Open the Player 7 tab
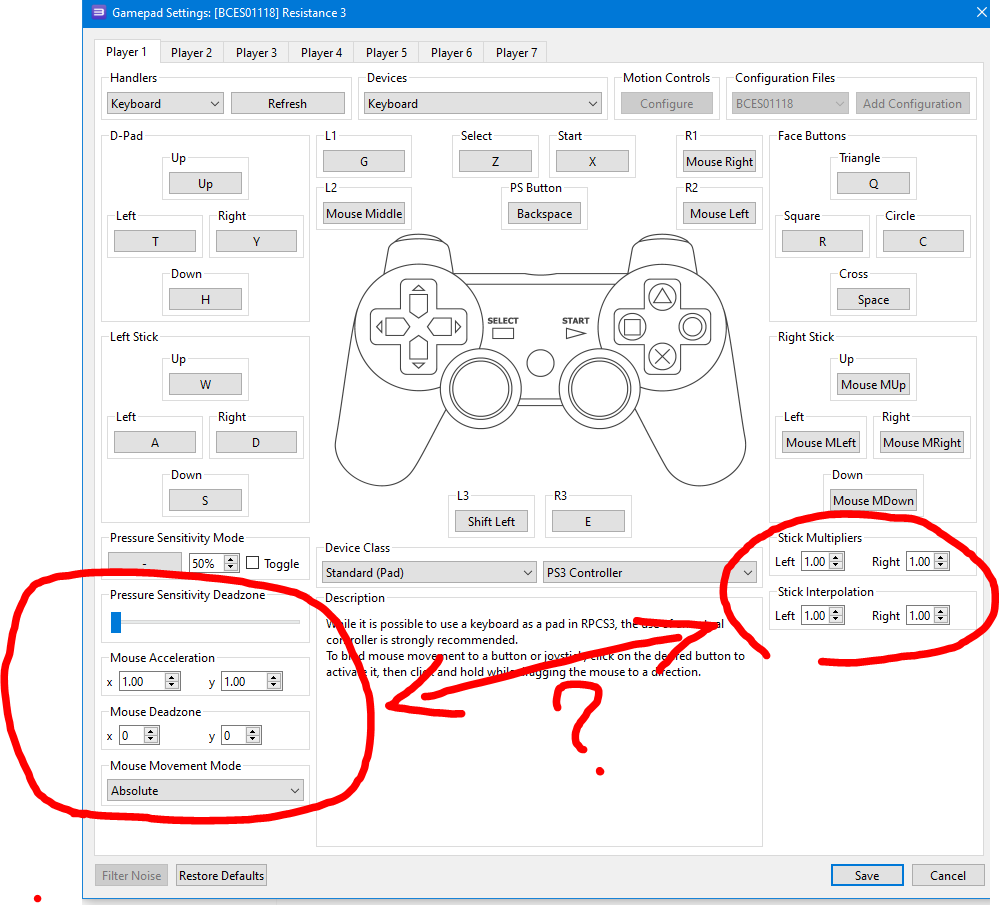Screen dimensions: 999x905 click(x=516, y=53)
